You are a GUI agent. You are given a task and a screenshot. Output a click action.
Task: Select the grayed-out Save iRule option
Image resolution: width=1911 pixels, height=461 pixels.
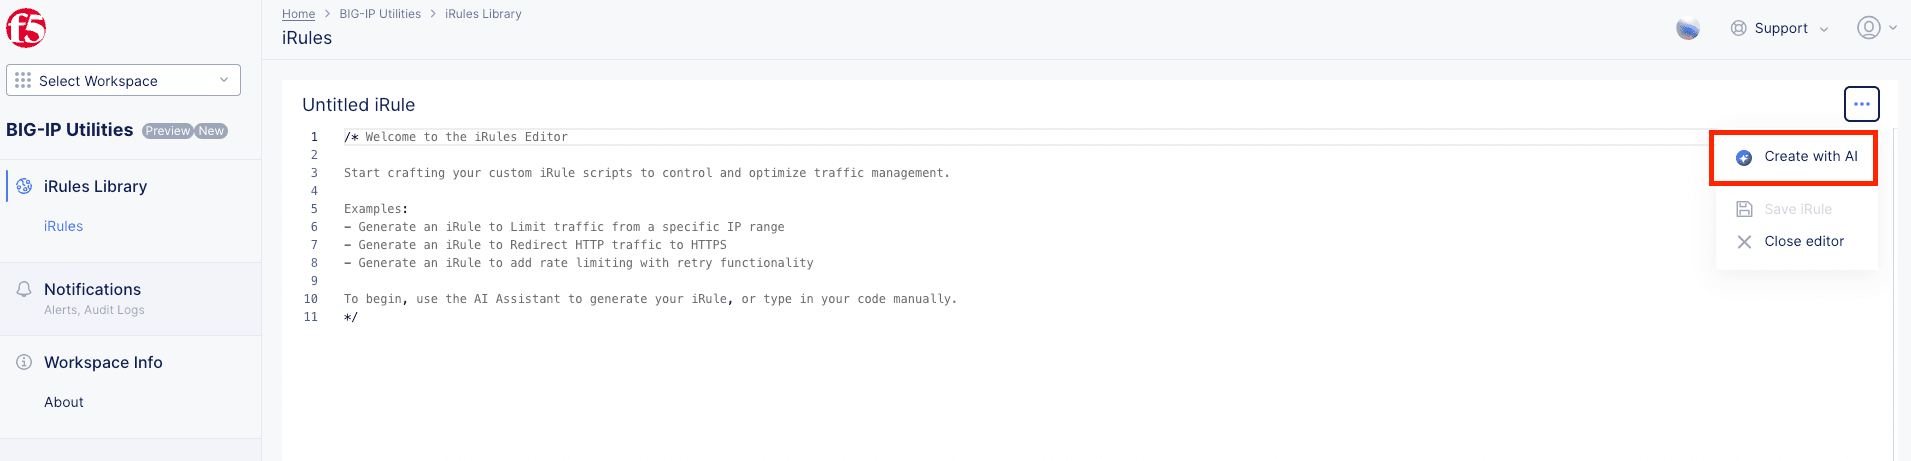1797,209
